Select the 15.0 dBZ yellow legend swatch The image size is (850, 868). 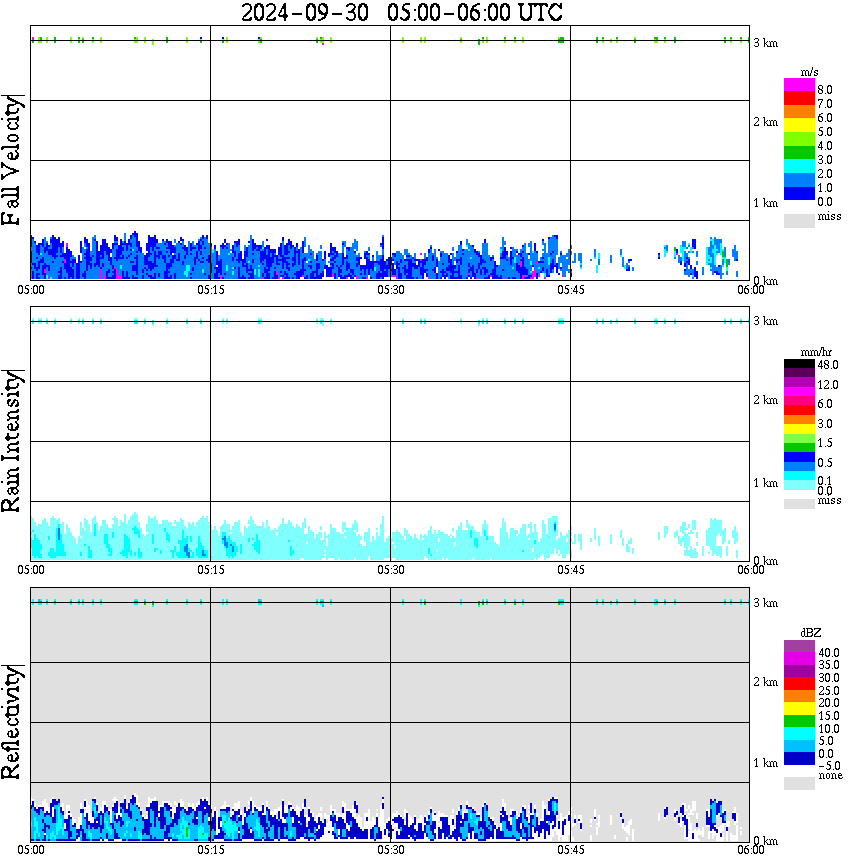tap(799, 709)
